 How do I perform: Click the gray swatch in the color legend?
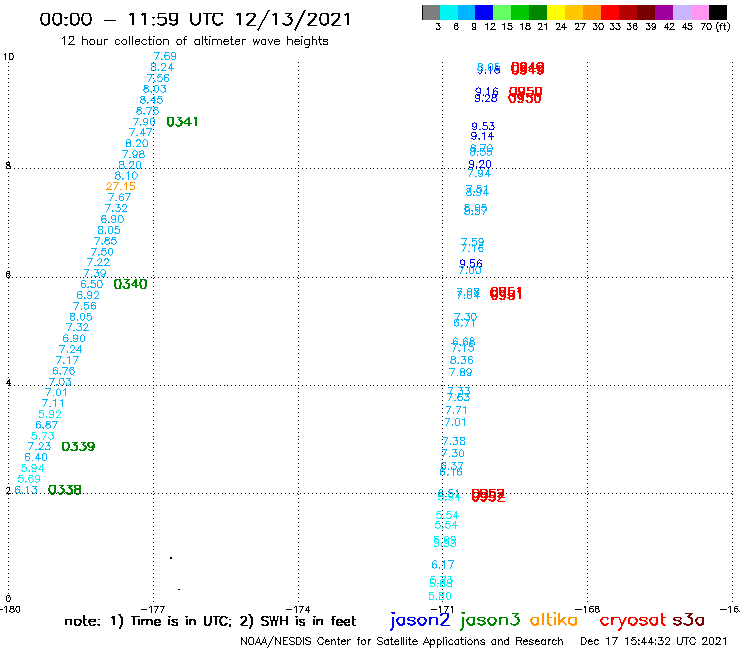click(431, 12)
